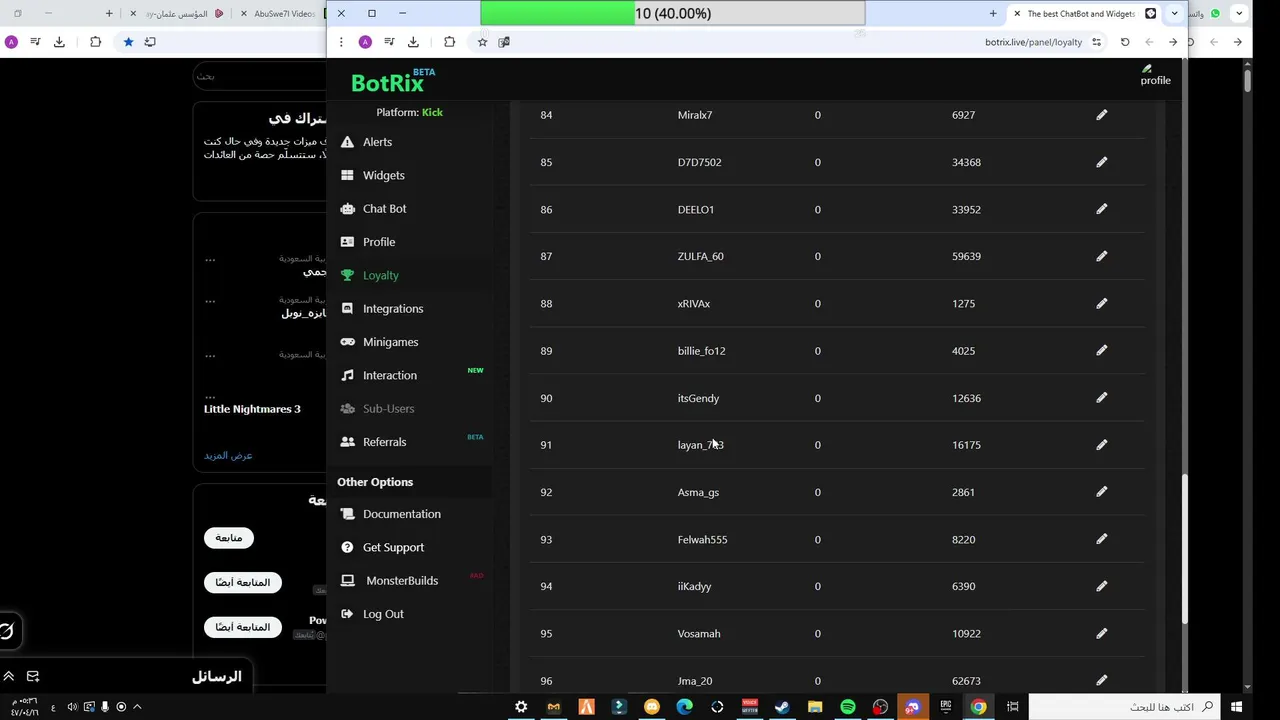Switch to the AbuSwe7l Videos tab
Image resolution: width=1280 pixels, height=720 pixels.
pos(284,13)
